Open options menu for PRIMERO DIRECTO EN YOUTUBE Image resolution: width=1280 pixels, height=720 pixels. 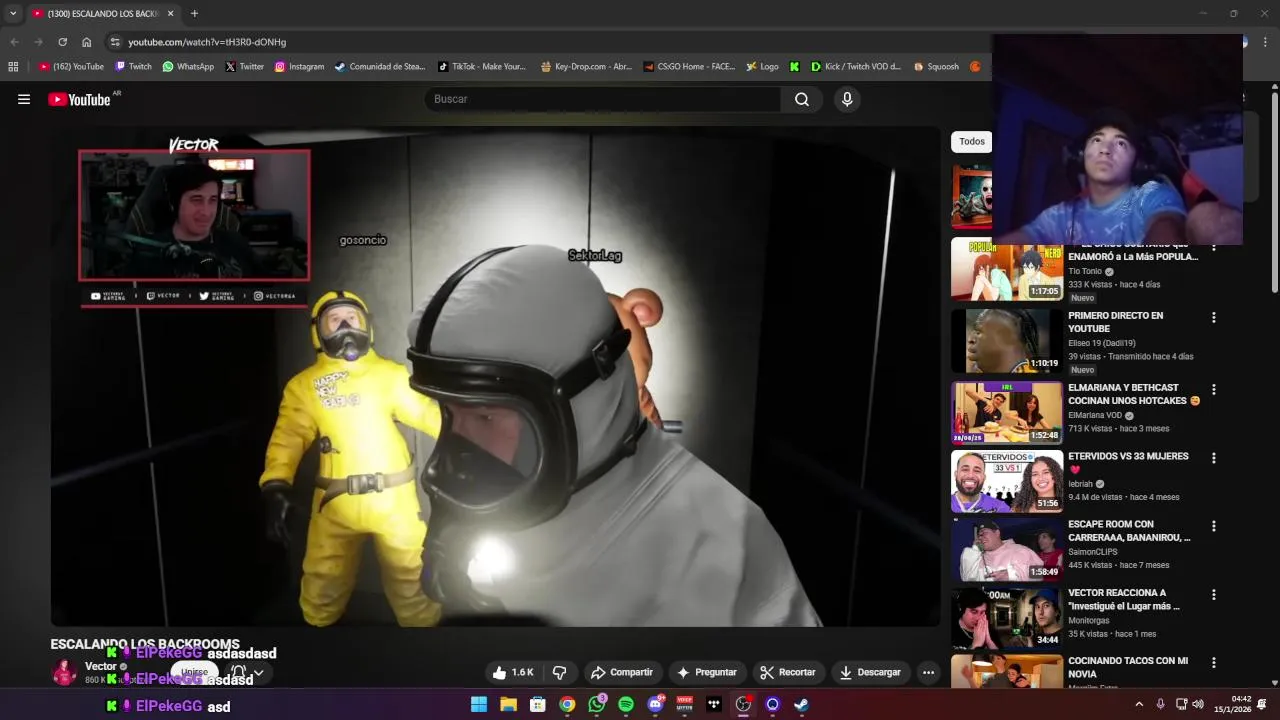1214,318
